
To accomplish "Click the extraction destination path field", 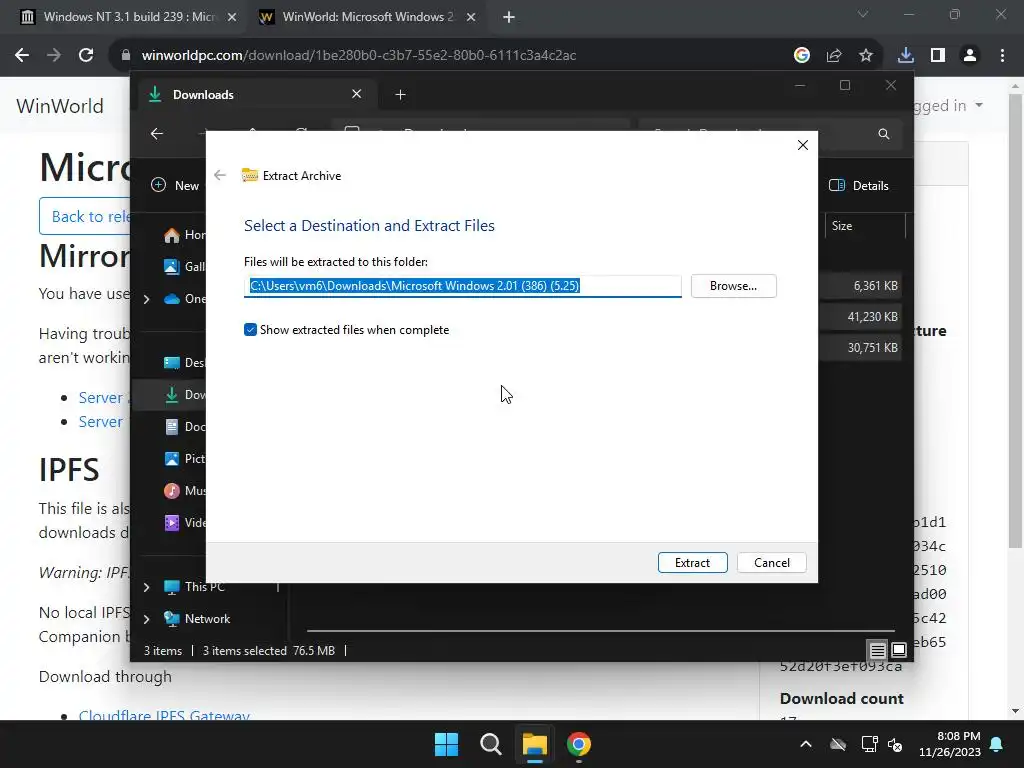I will click(462, 286).
